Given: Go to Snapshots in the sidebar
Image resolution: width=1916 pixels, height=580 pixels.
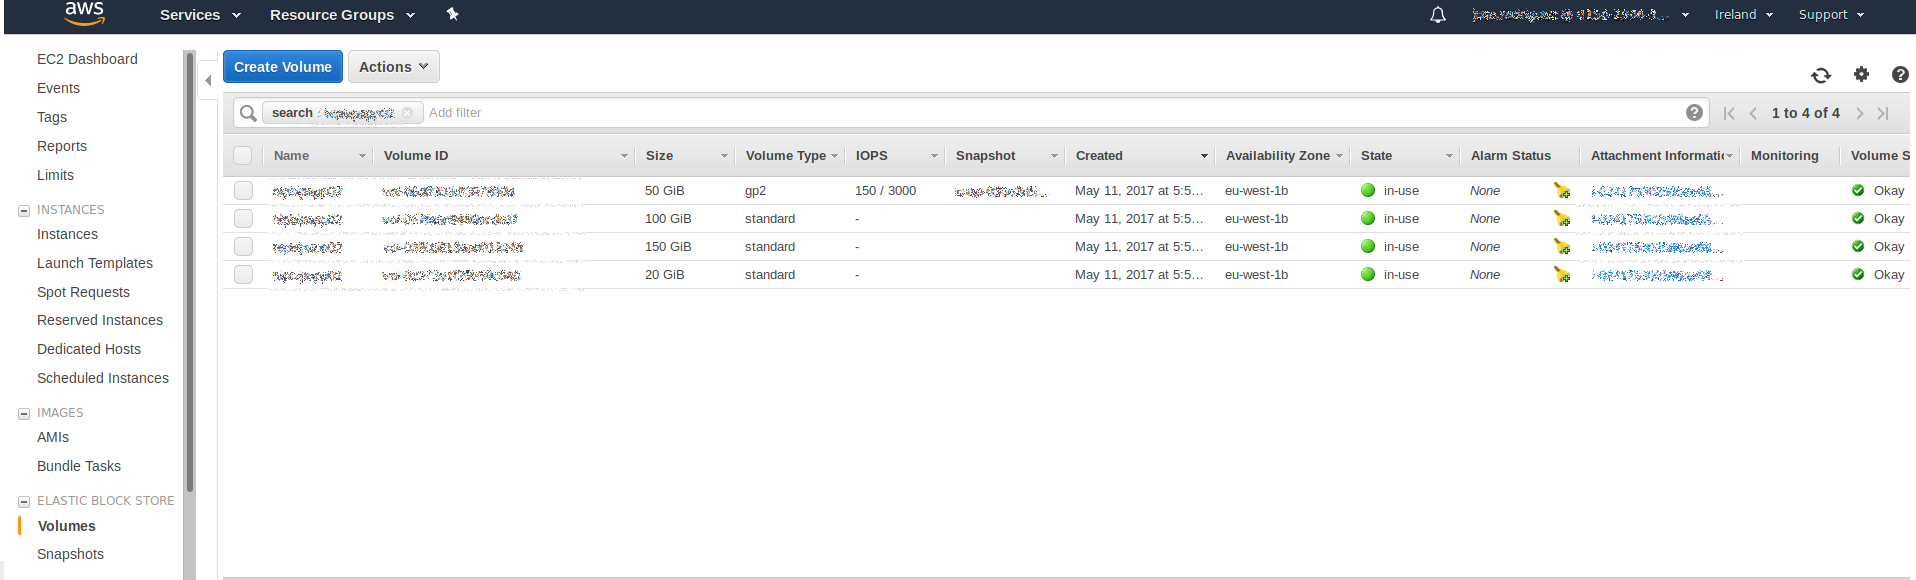Looking at the screenshot, I should click(x=70, y=554).
